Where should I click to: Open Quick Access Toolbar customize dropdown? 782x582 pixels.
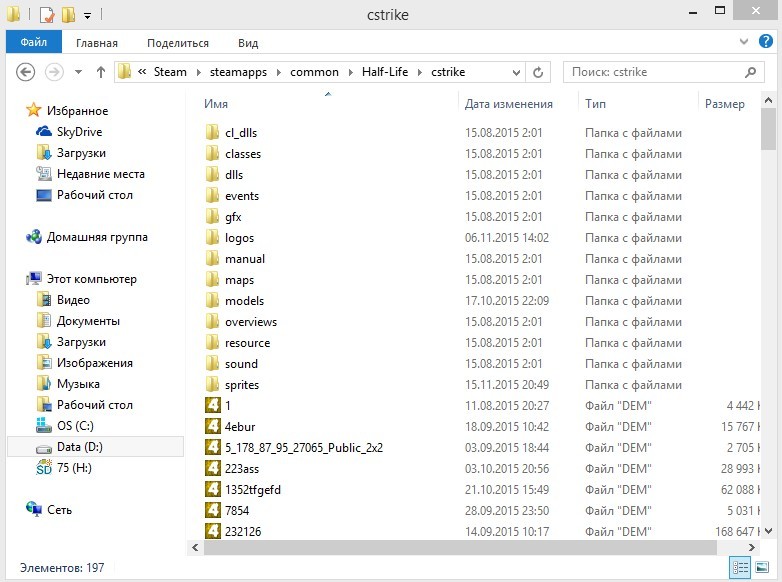click(x=87, y=16)
